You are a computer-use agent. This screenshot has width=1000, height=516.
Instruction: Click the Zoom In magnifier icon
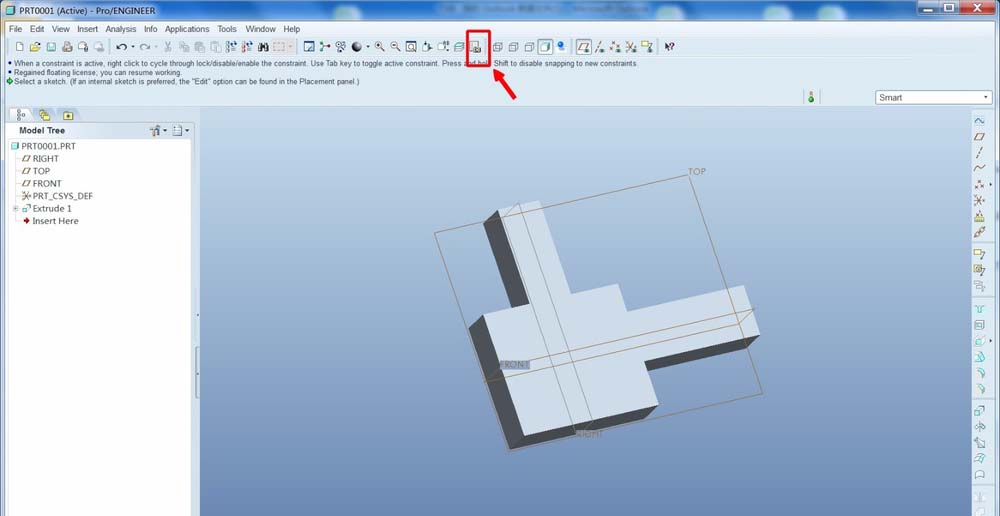tap(379, 47)
